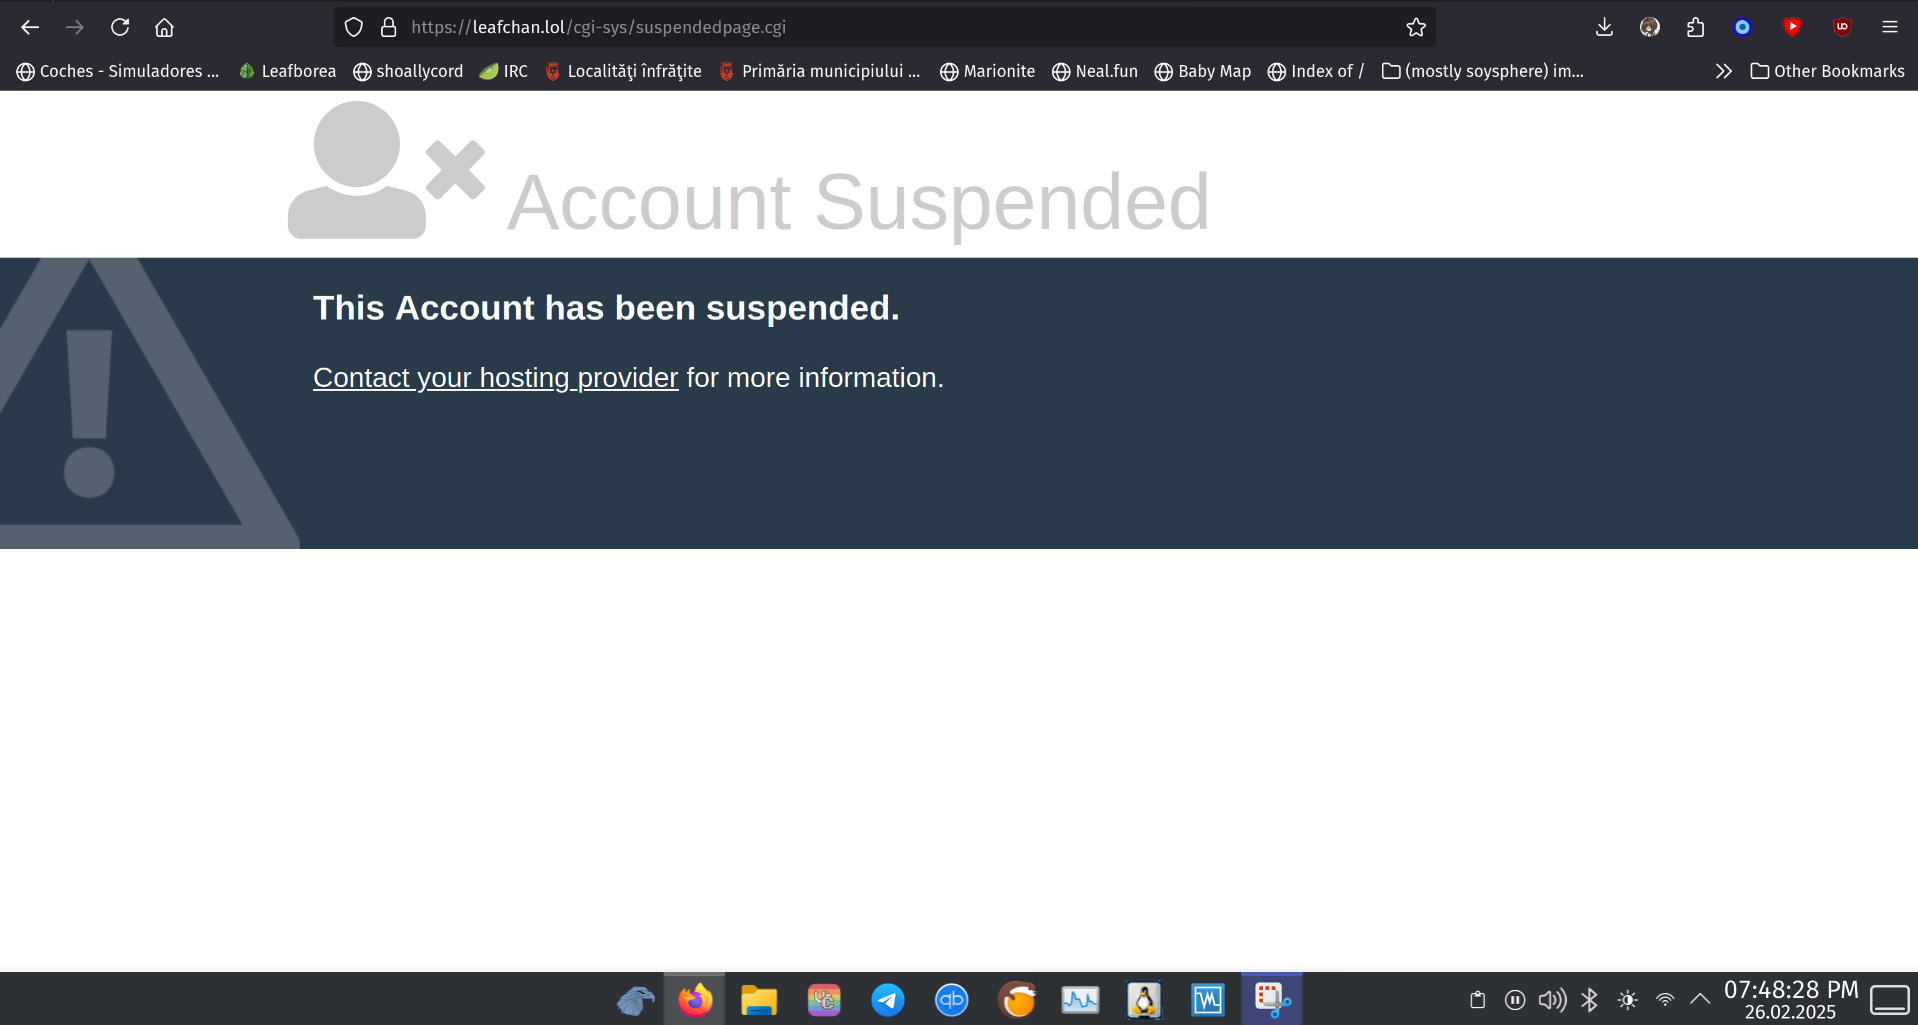
Task: Open the Baby Map bookmark
Action: 1202,71
